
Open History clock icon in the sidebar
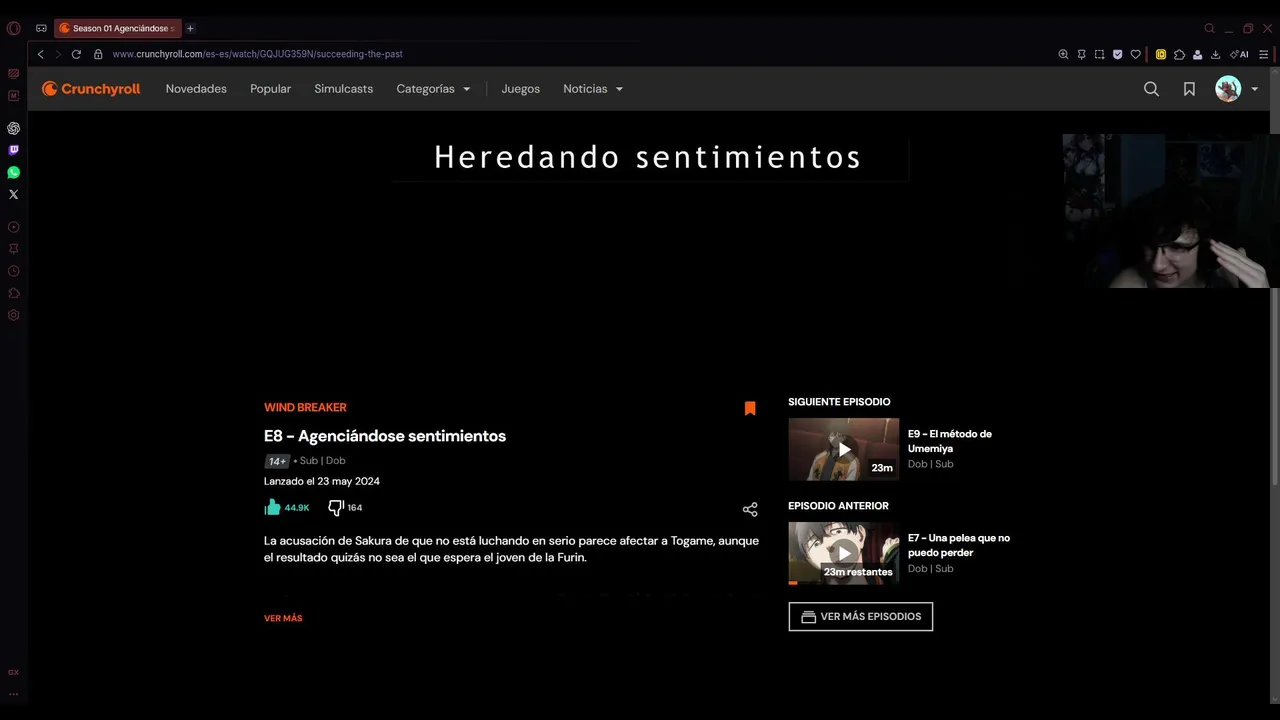click(13, 271)
